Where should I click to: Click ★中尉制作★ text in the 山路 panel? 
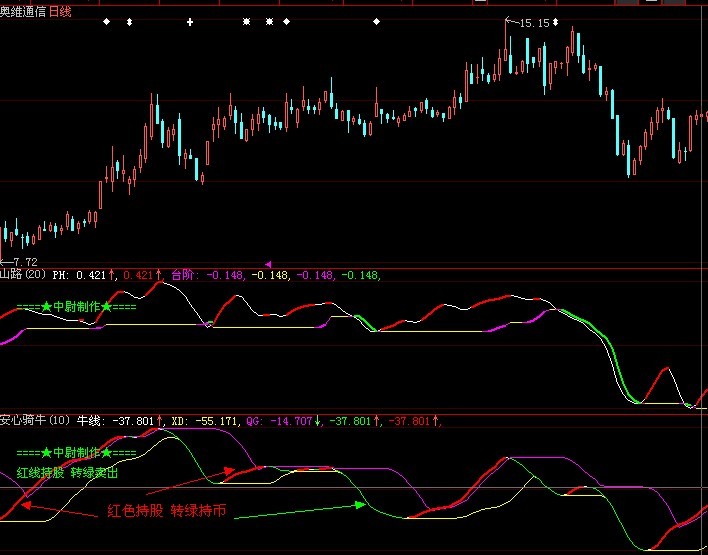(x=76, y=307)
